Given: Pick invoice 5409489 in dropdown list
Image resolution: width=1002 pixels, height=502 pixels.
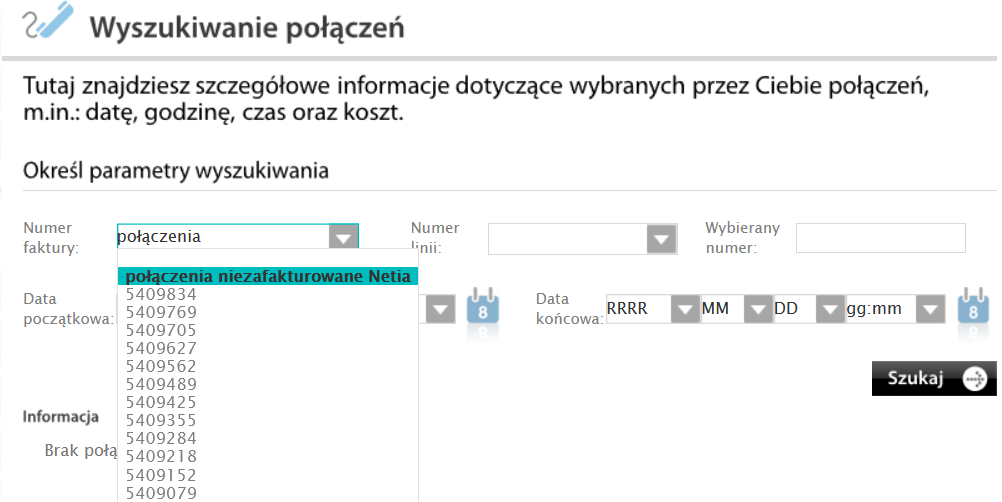Looking at the screenshot, I should pyautogui.click(x=161, y=384).
